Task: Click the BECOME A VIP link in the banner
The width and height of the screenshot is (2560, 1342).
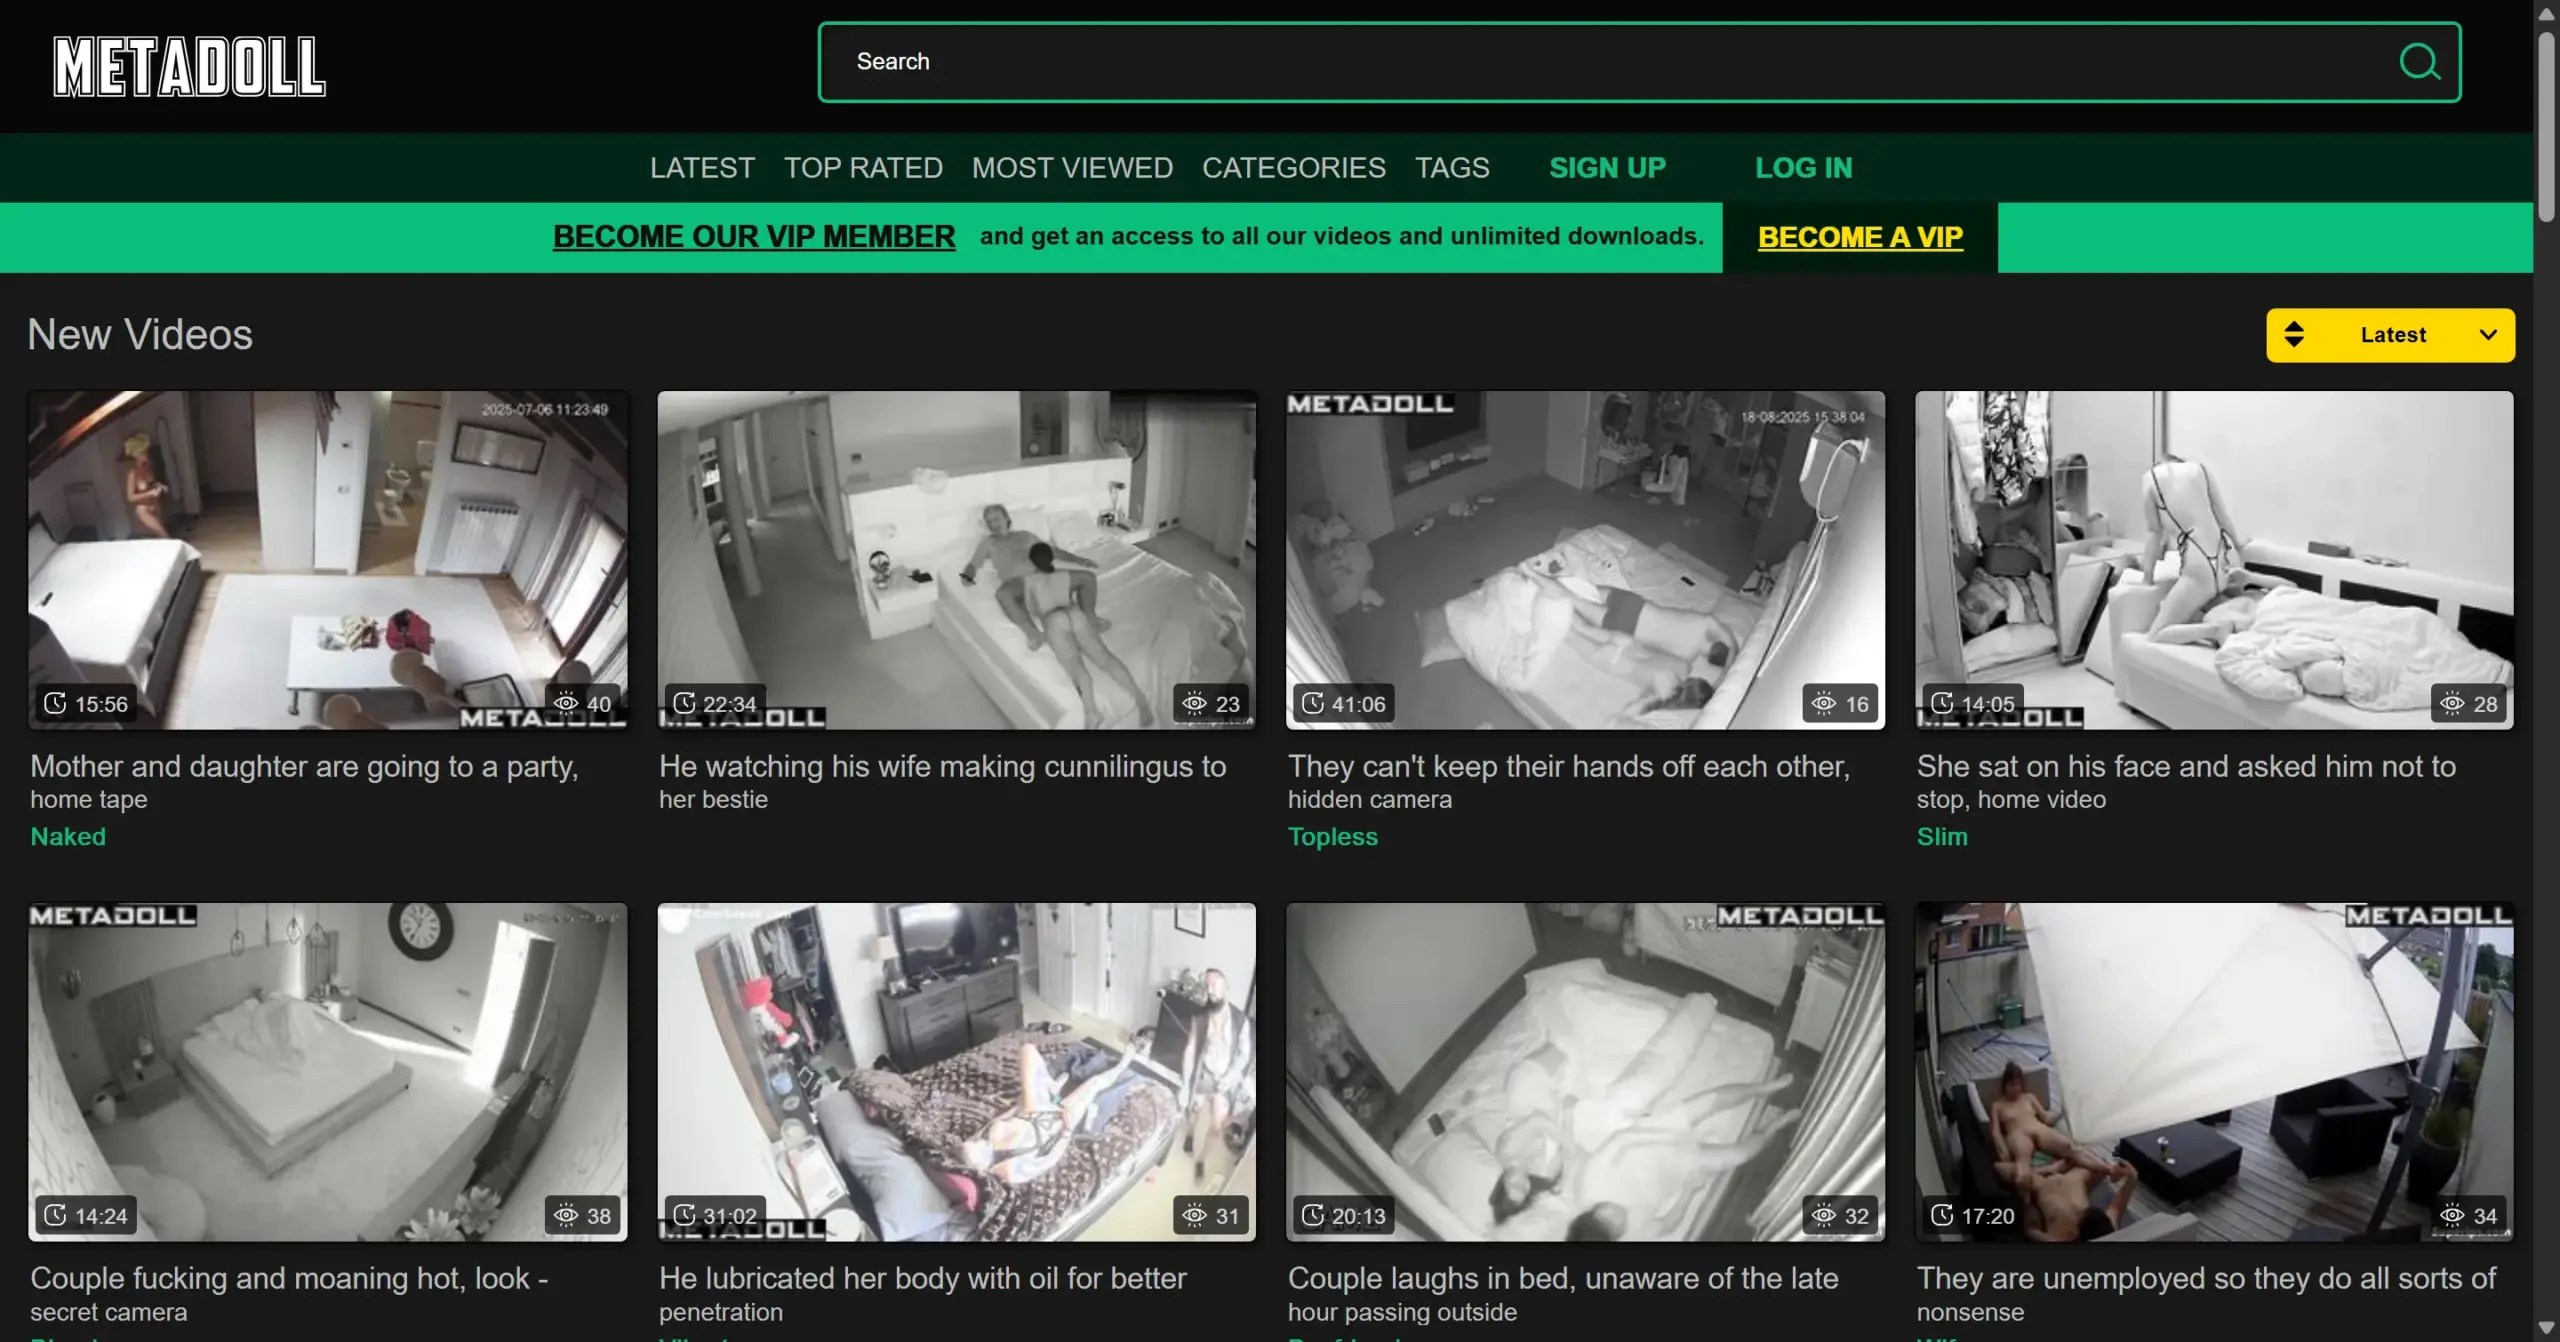Action: point(1860,237)
